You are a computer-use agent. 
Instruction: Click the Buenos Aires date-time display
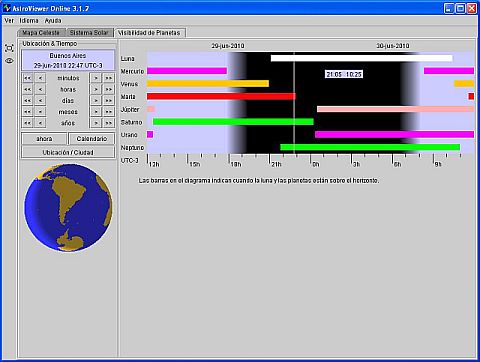click(x=68, y=60)
